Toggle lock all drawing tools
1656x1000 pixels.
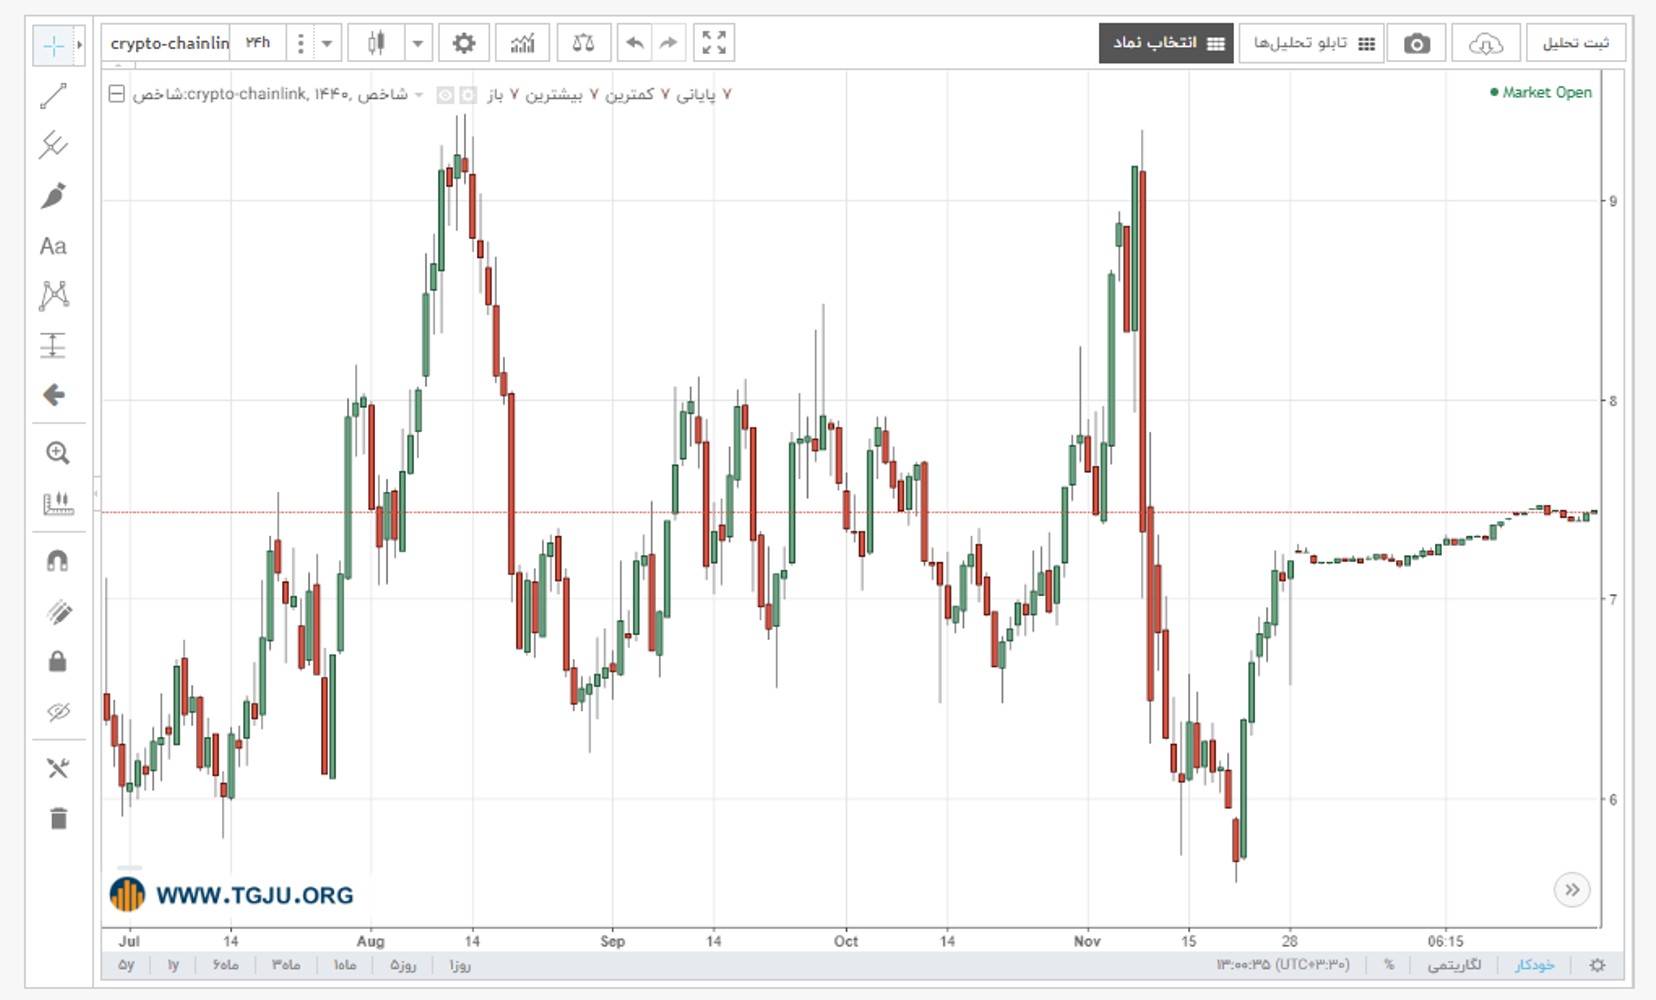57,661
